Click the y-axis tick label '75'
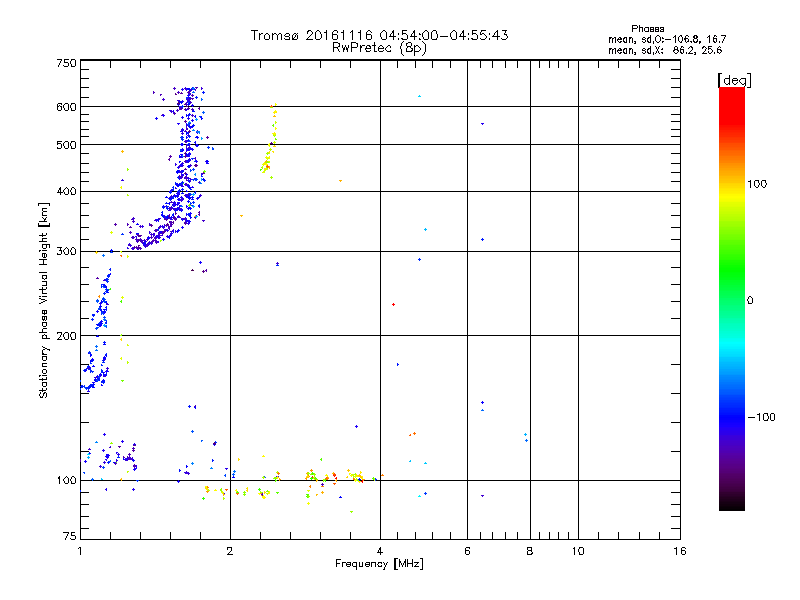Image resolution: width=800 pixels, height=600 pixels. [70, 536]
